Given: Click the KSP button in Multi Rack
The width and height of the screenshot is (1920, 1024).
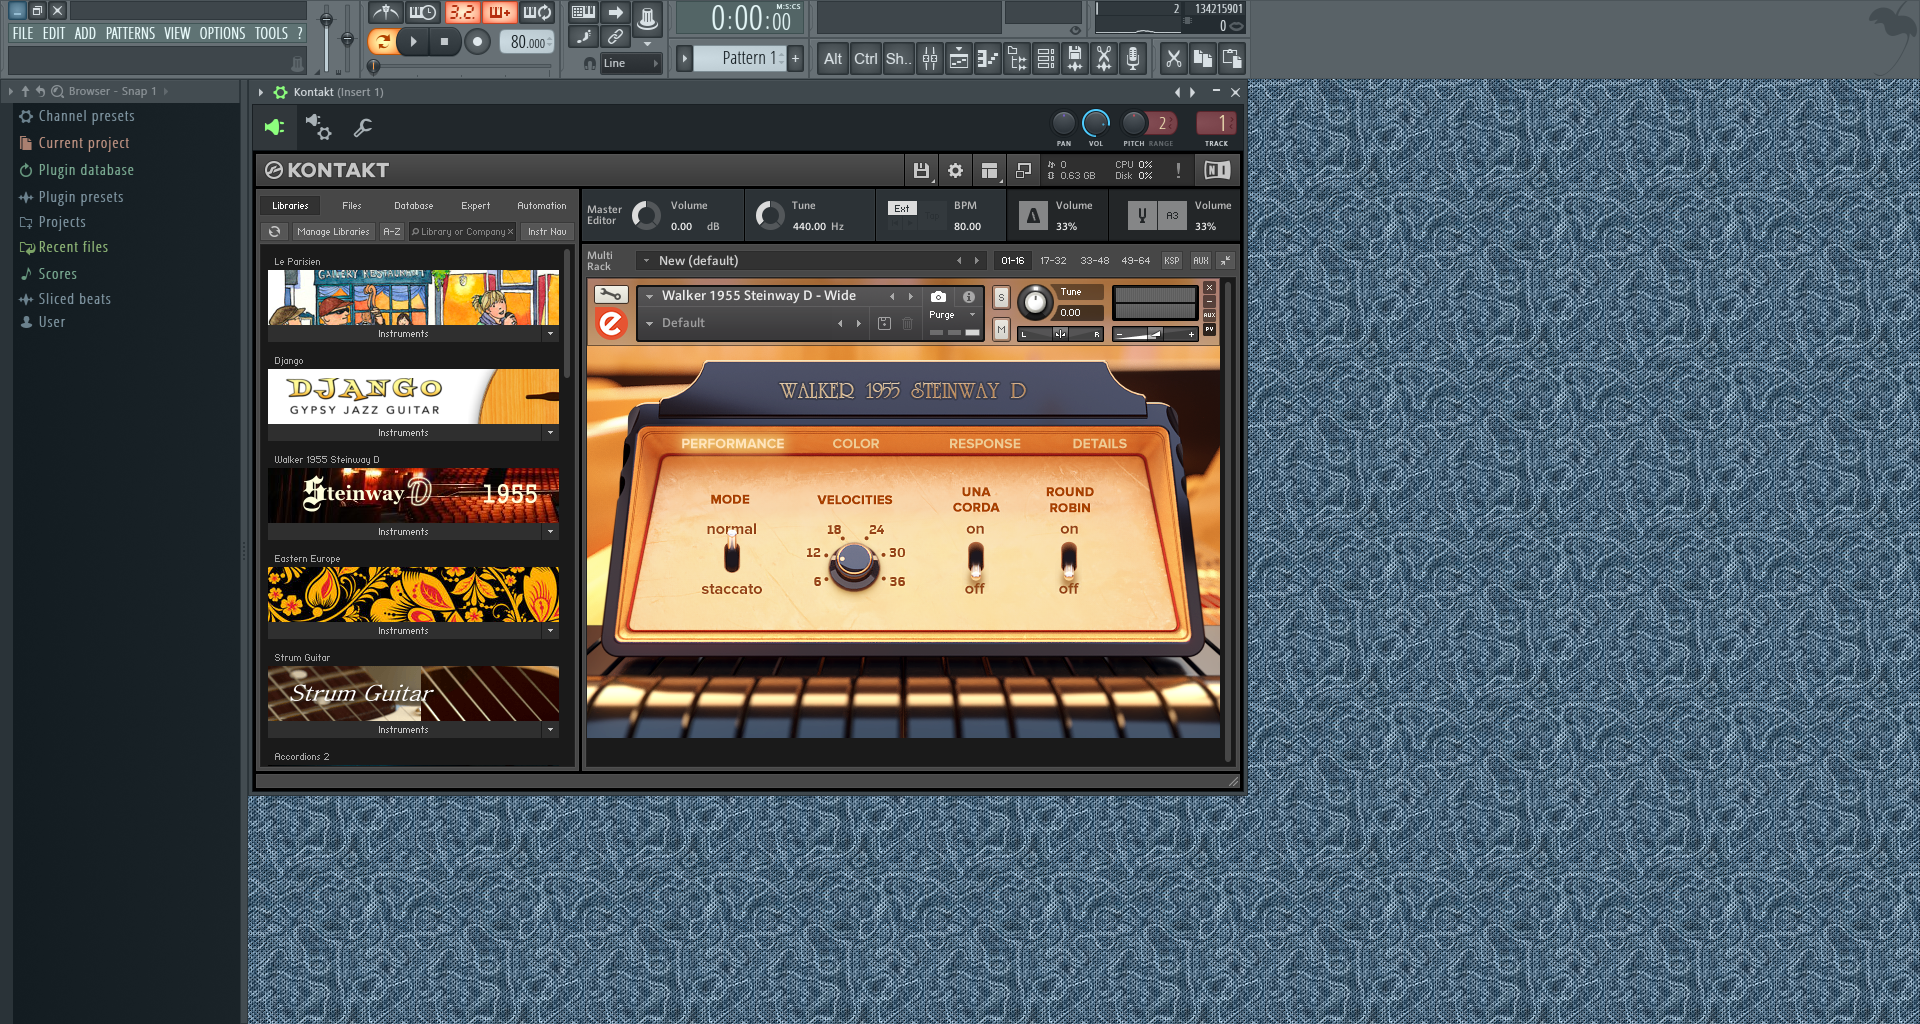Looking at the screenshot, I should coord(1171,261).
